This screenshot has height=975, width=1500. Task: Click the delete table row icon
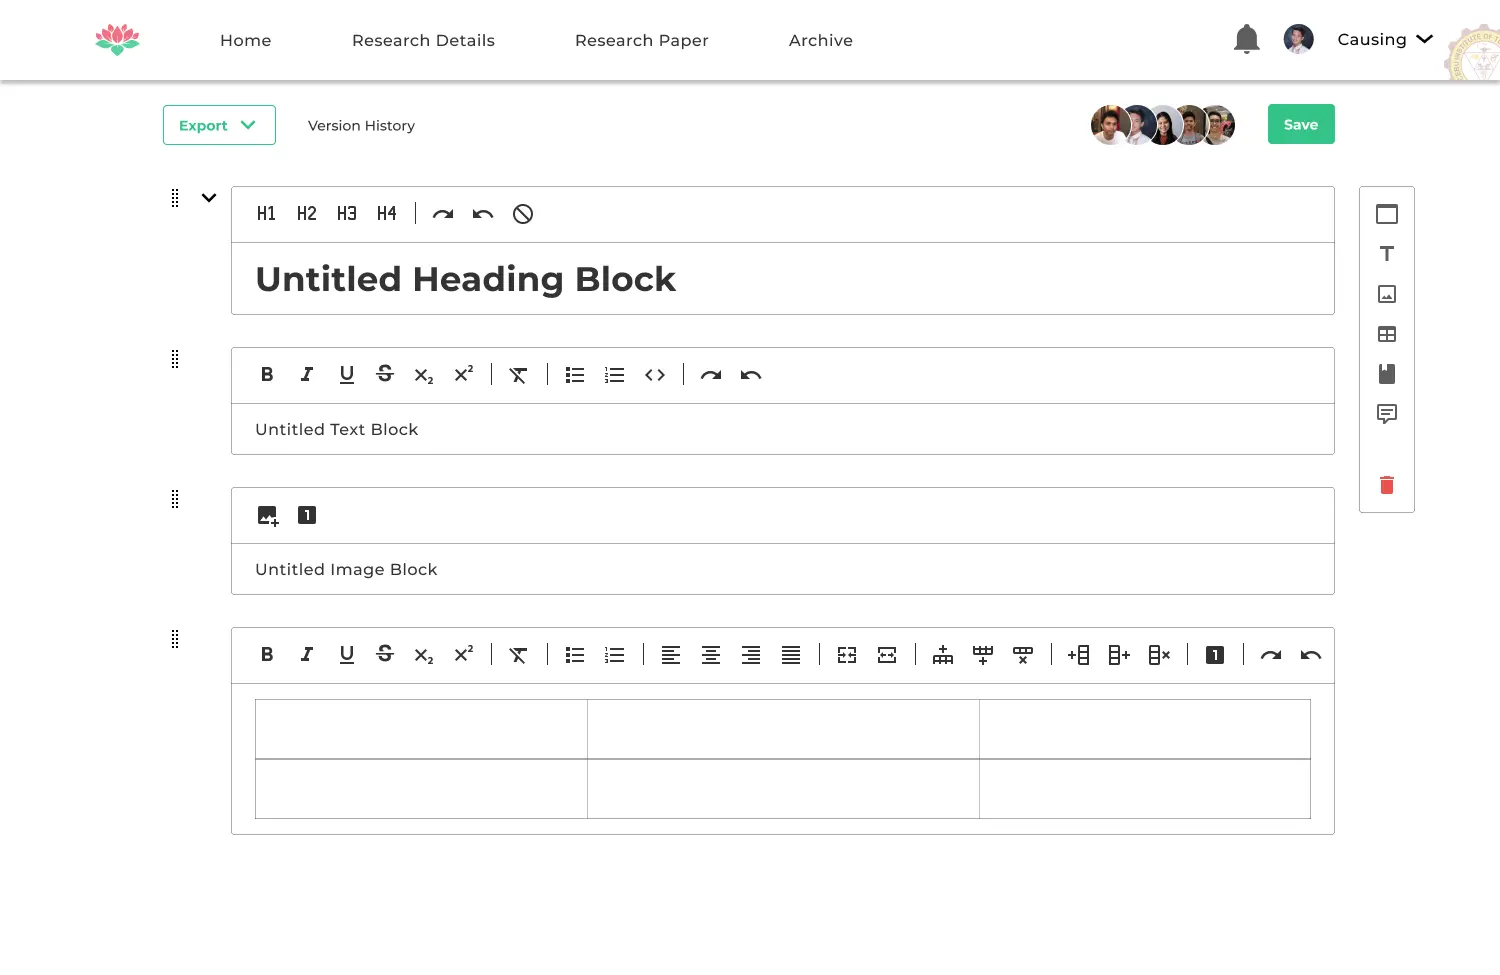coord(1023,655)
